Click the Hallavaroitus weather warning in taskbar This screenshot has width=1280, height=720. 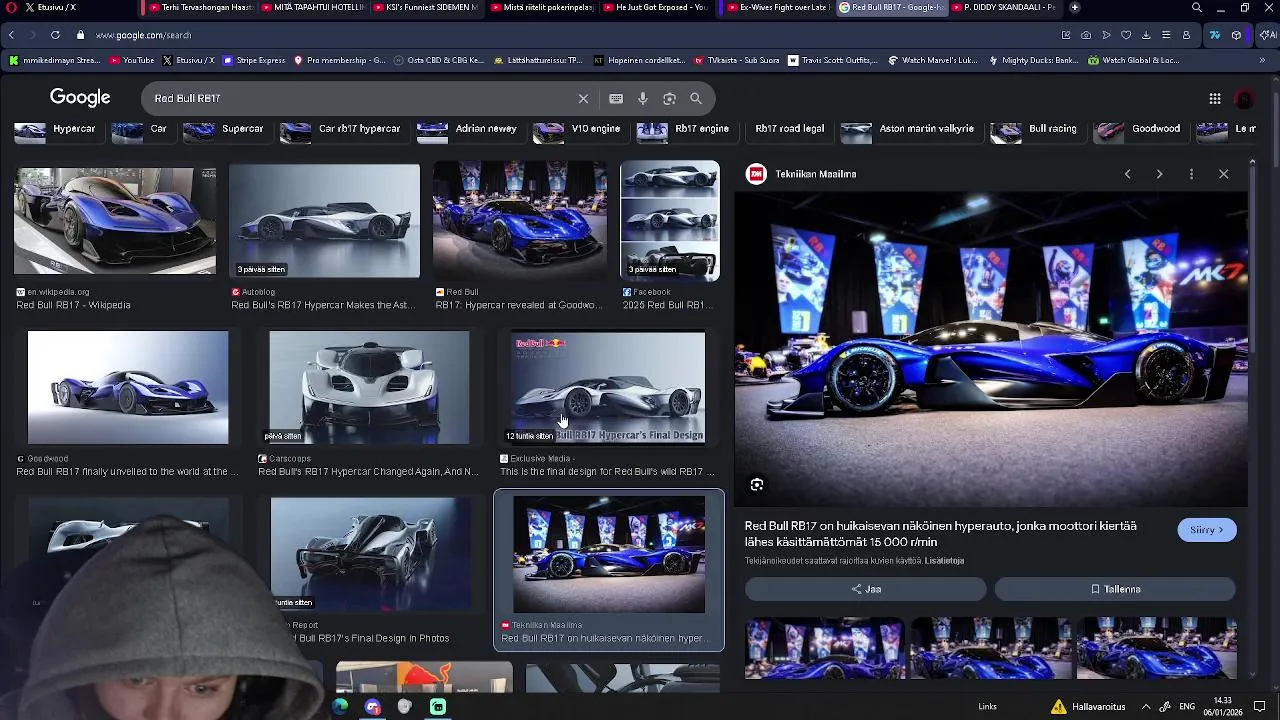coord(1088,706)
